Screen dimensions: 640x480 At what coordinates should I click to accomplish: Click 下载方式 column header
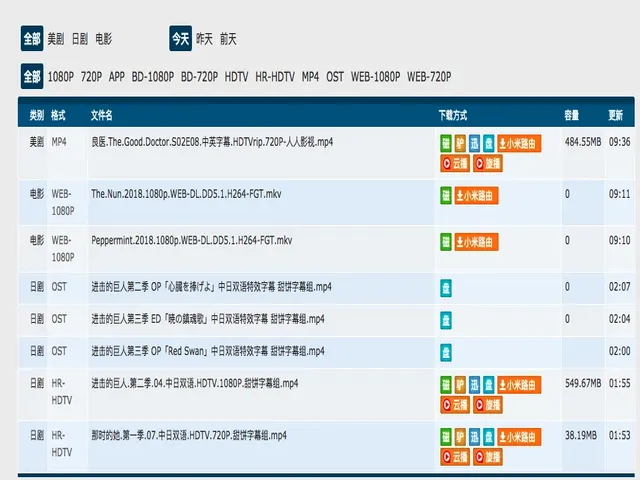[x=453, y=116]
